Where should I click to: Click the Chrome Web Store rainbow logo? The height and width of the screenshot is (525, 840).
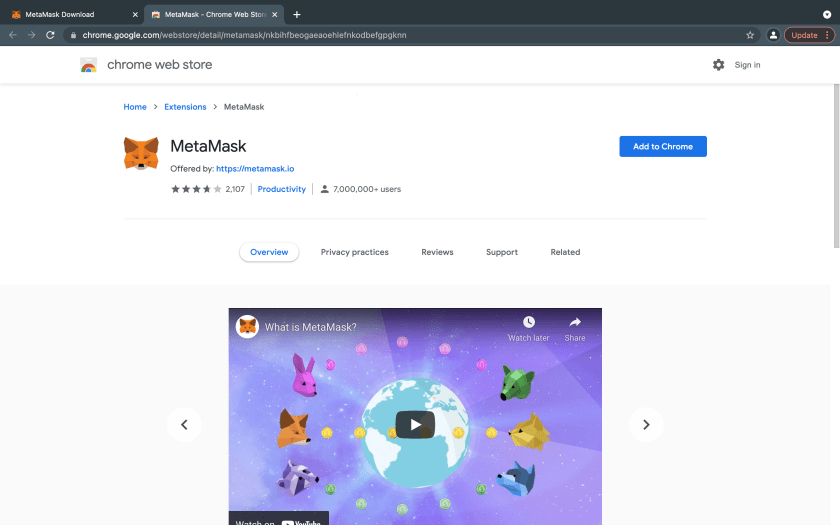click(x=89, y=65)
